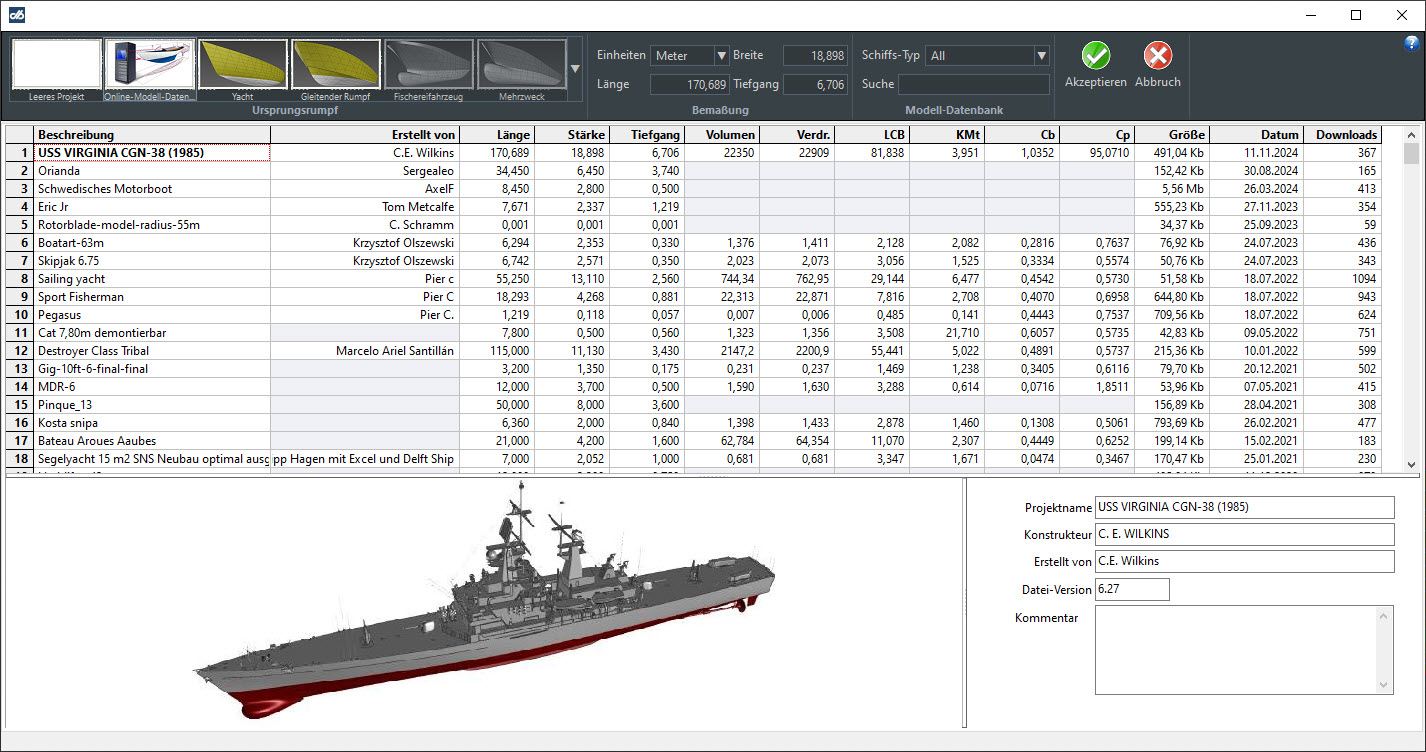Click the Projektname text field
This screenshot has width=1426, height=752.
1244,507
